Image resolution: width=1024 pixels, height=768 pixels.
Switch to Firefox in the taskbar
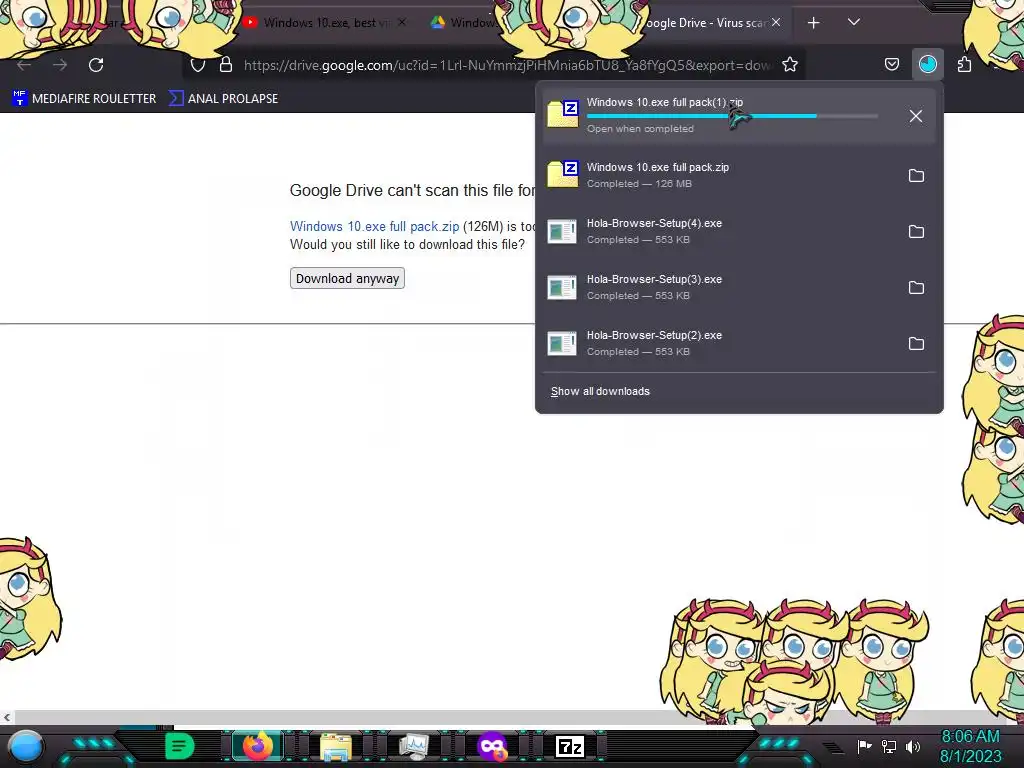click(257, 746)
